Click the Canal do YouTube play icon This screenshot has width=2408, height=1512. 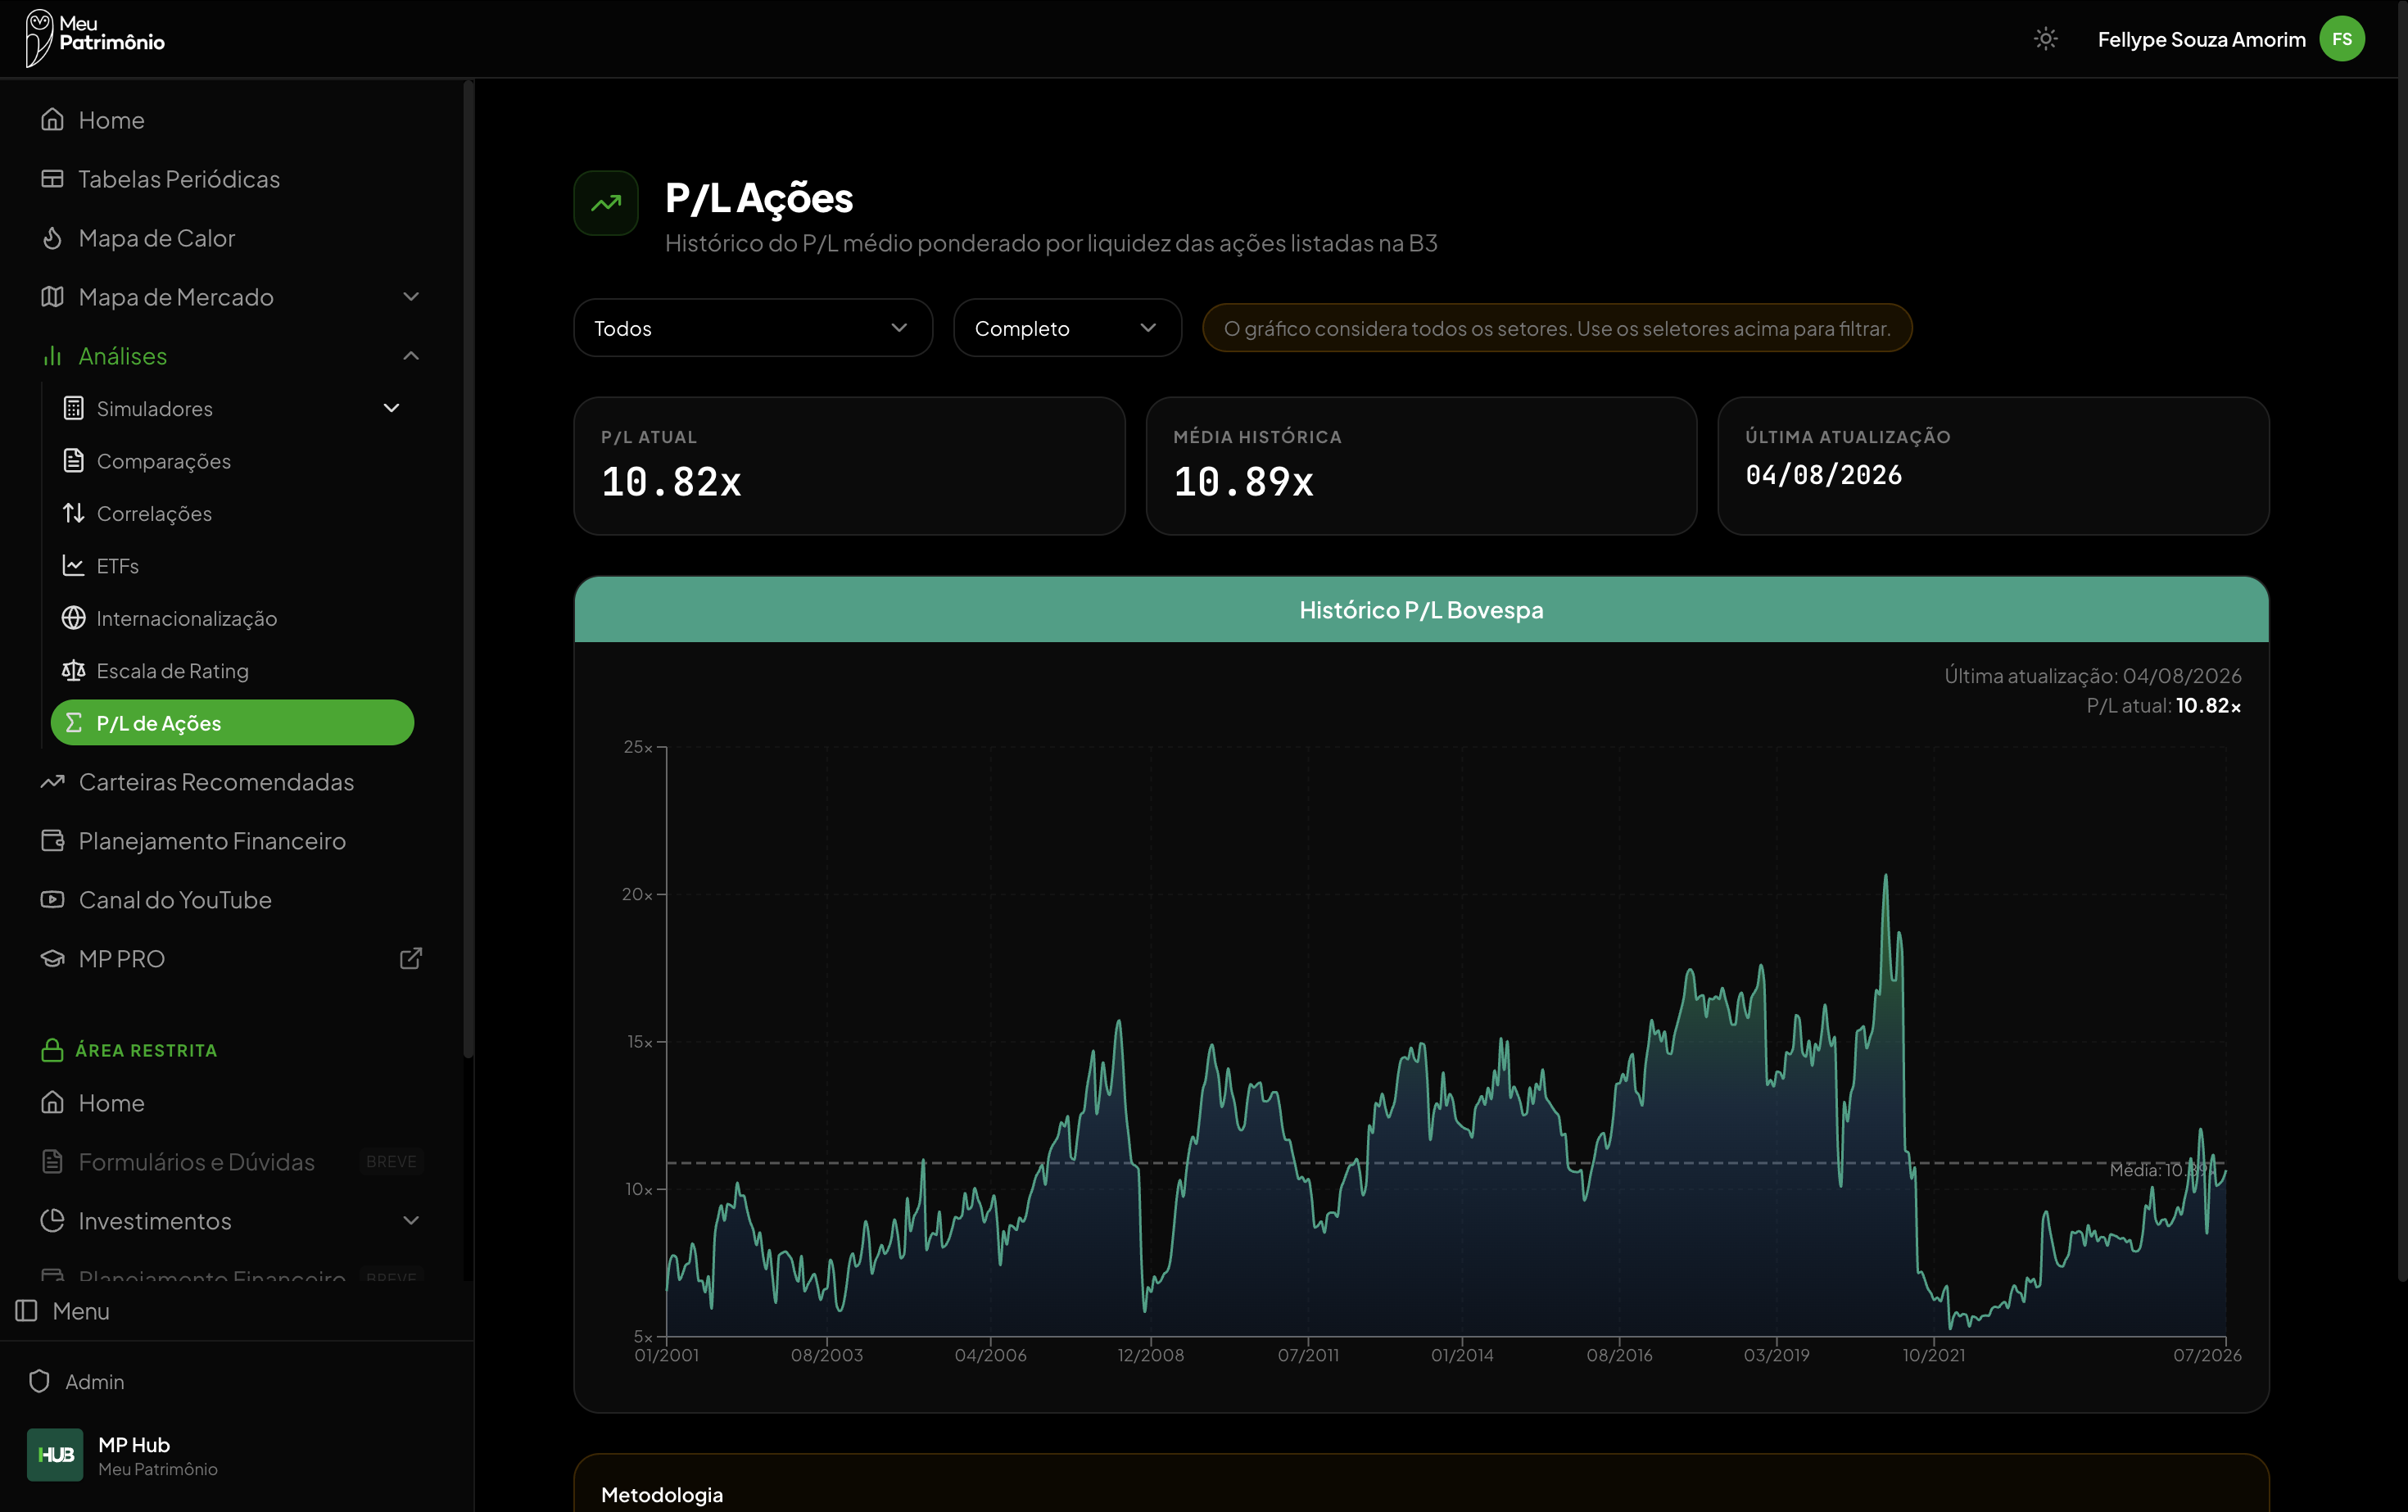click(52, 900)
